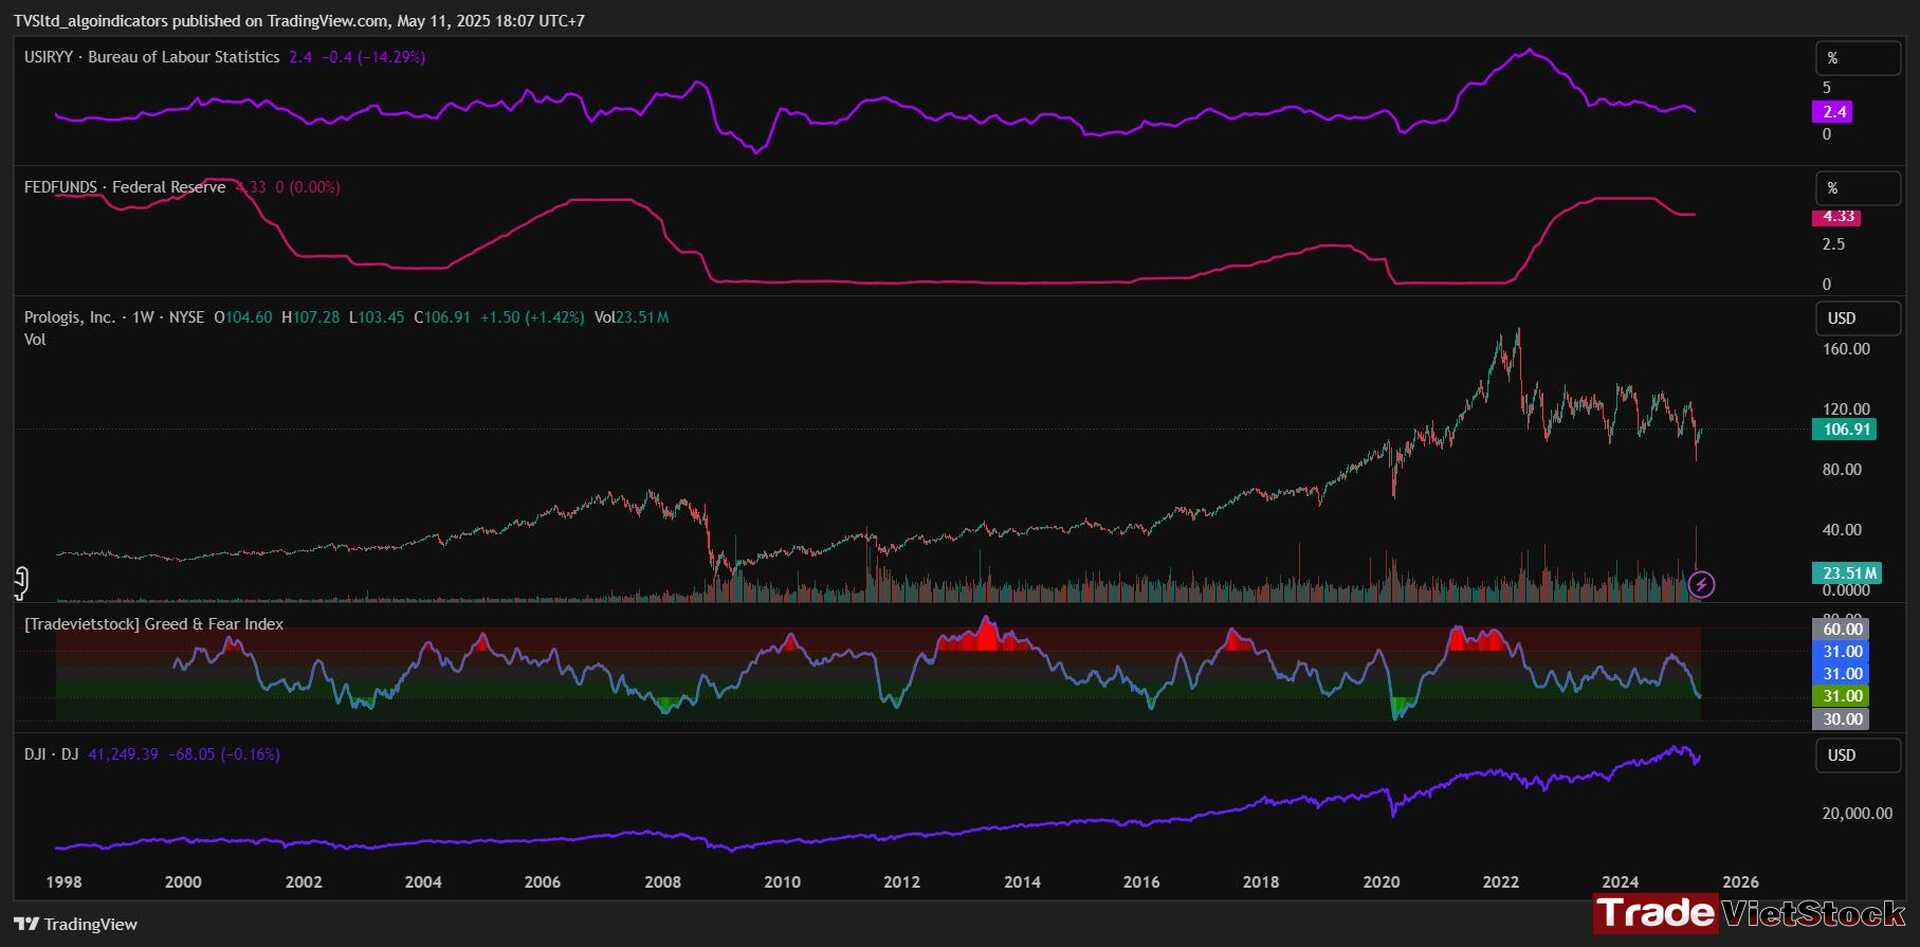Click the 23.51 M volume label
Image resolution: width=1920 pixels, height=947 pixels.
[x=1847, y=573]
